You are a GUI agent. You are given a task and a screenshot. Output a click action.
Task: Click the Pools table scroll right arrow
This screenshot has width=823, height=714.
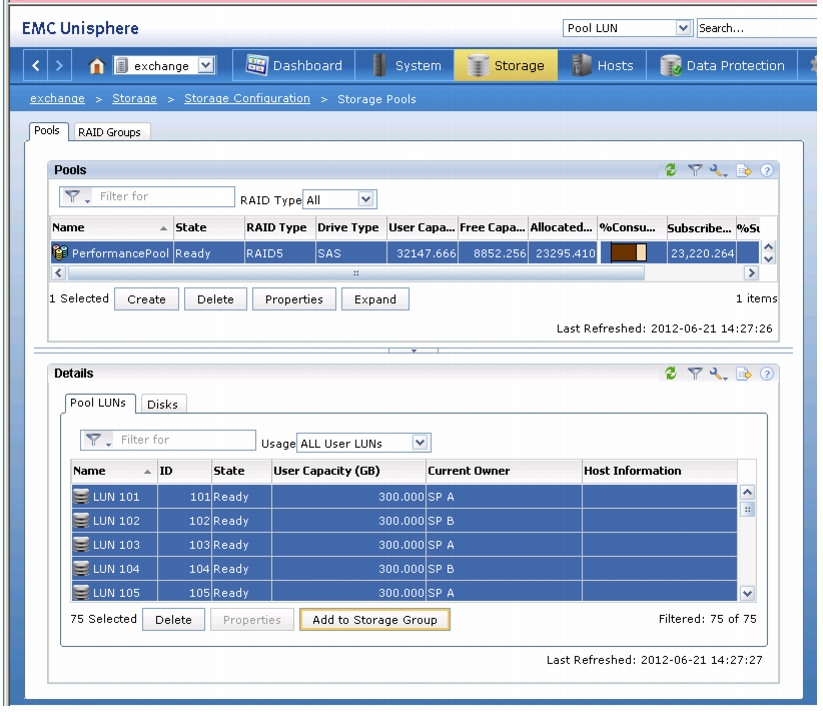coord(751,273)
